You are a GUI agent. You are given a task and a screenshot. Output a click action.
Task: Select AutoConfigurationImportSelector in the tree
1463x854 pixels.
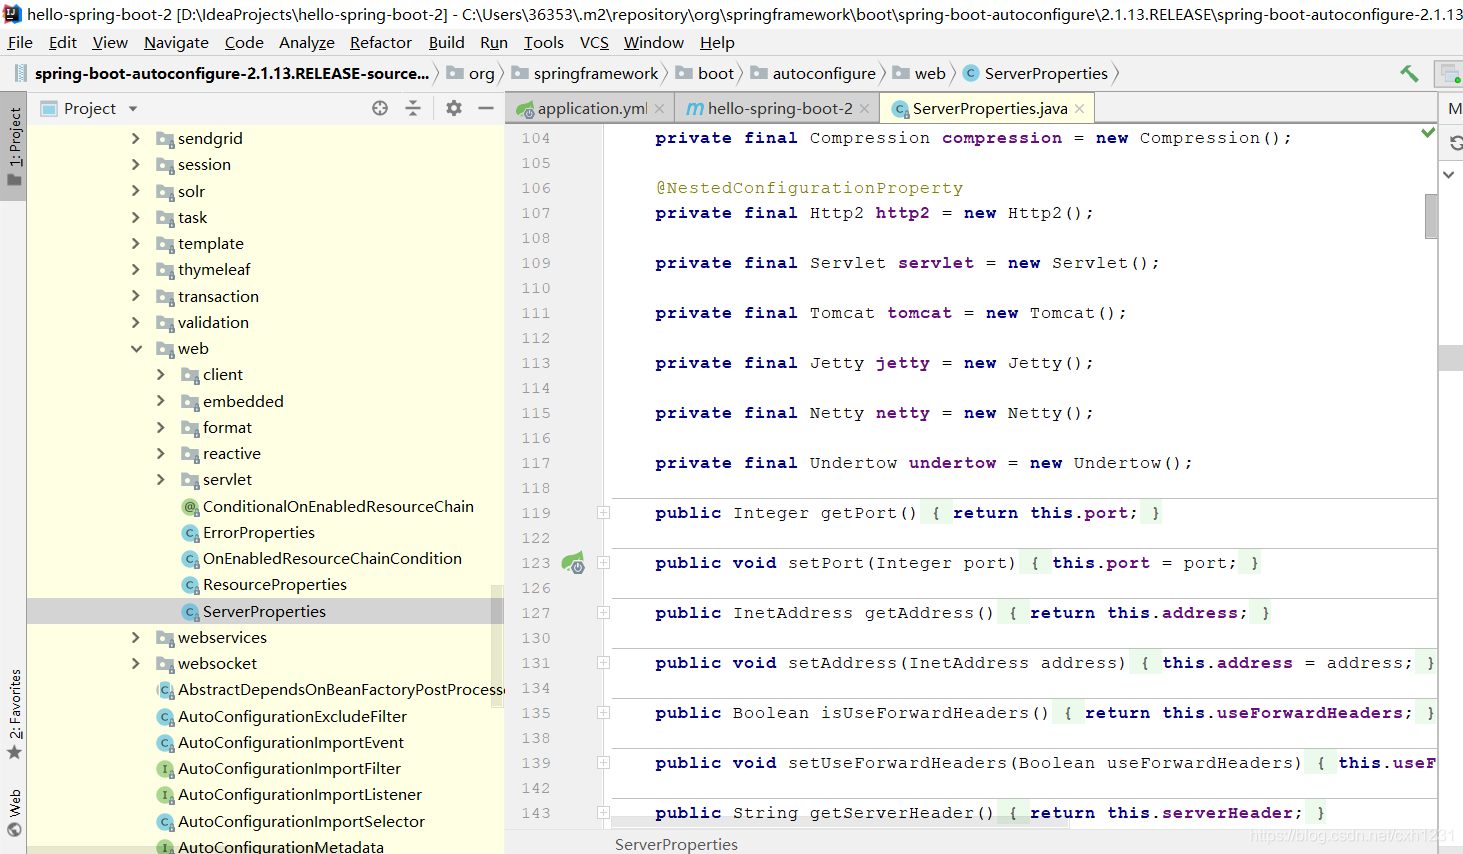301,821
